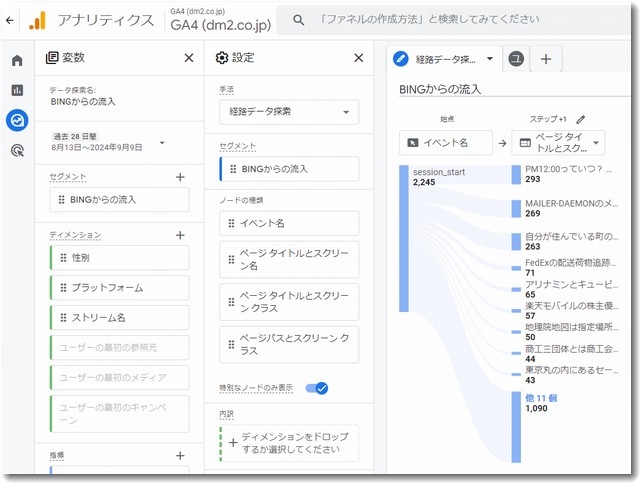Open the 手法 経路データ探索 dropdown
Screen dimensions: 640x483
[x=288, y=113]
